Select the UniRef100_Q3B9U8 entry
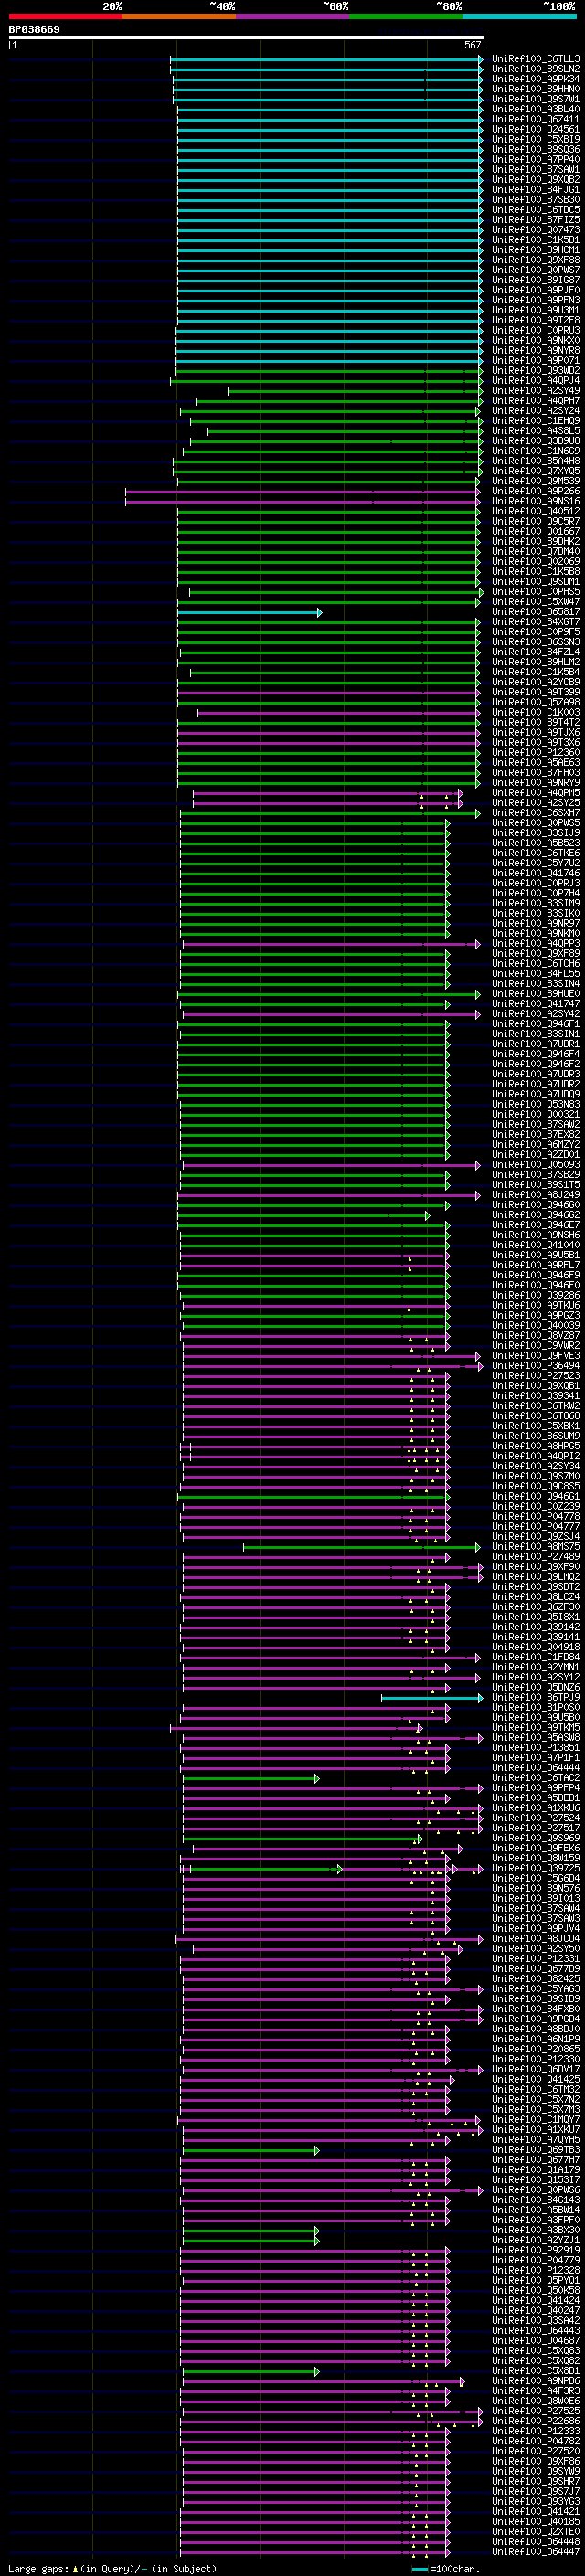 535,441
